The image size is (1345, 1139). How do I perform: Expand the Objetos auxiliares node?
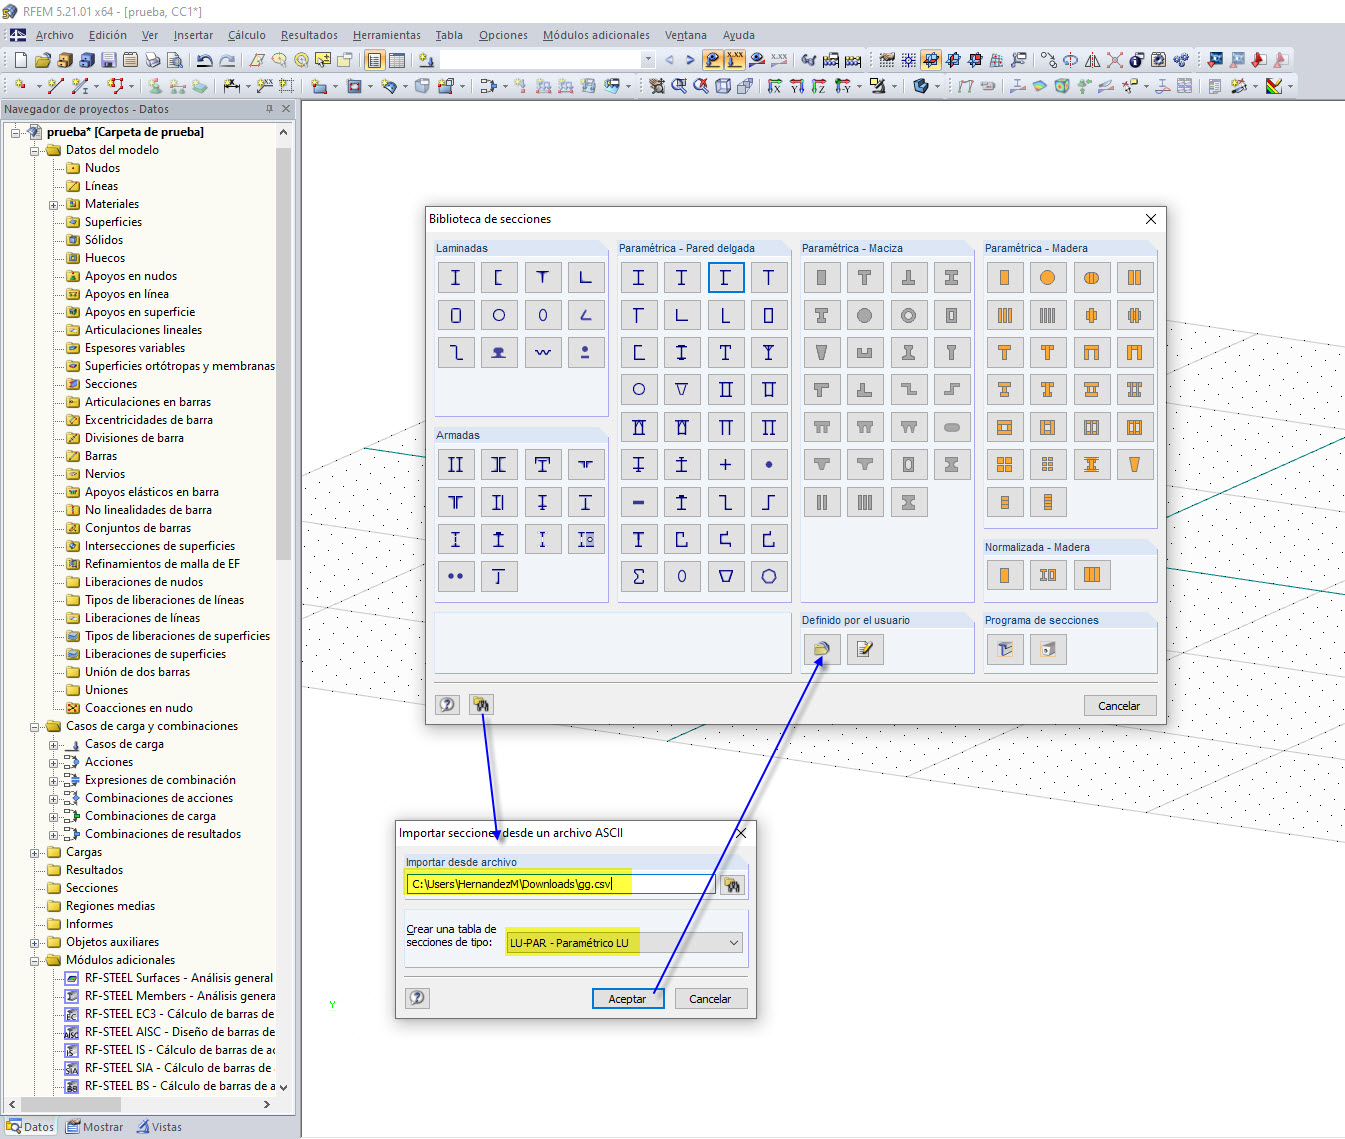pyautogui.click(x=35, y=943)
